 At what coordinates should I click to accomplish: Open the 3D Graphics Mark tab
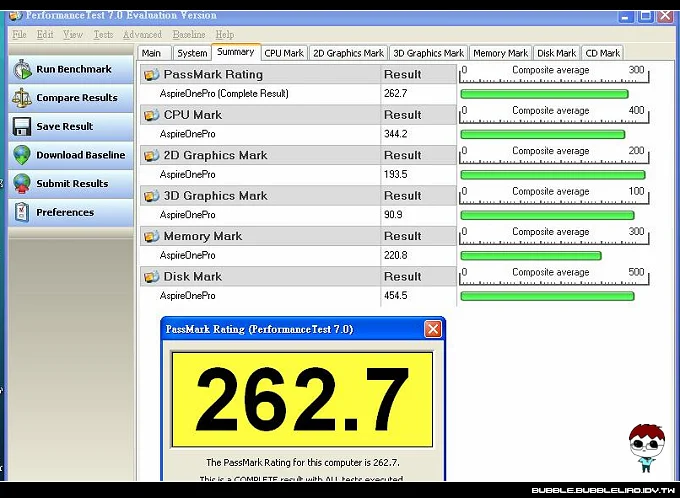(x=428, y=53)
